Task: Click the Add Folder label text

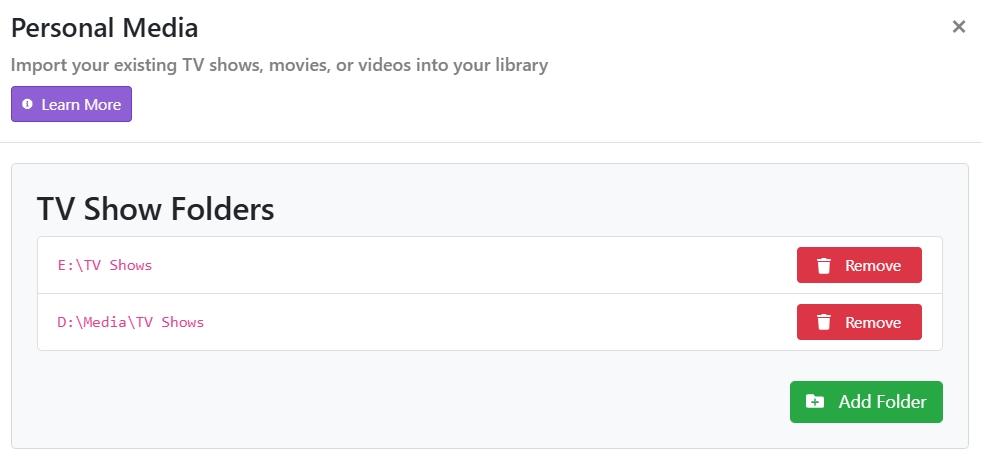Action: click(x=882, y=402)
